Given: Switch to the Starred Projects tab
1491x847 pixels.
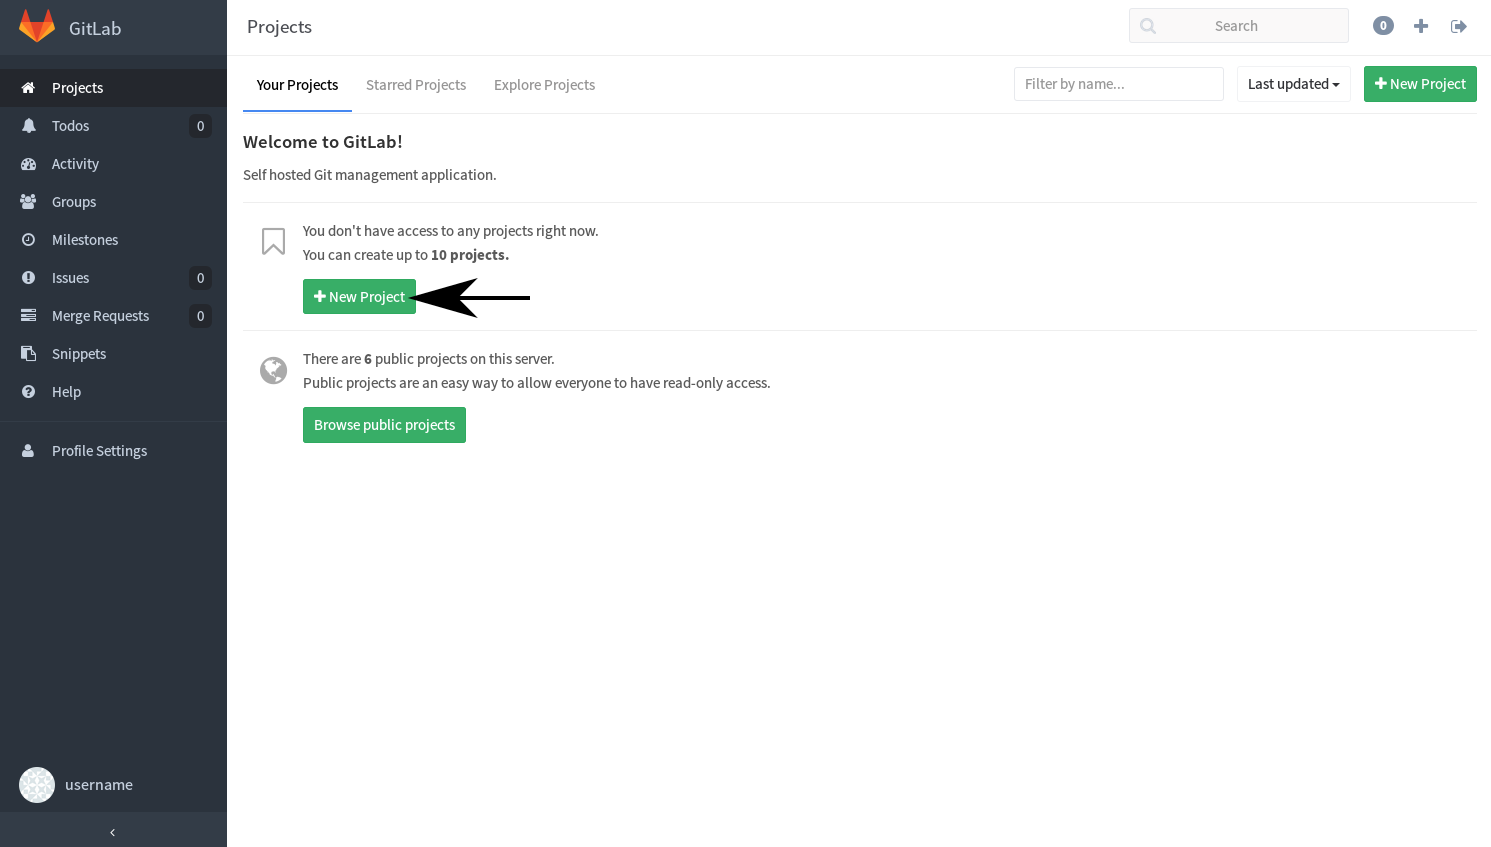Looking at the screenshot, I should 416,85.
